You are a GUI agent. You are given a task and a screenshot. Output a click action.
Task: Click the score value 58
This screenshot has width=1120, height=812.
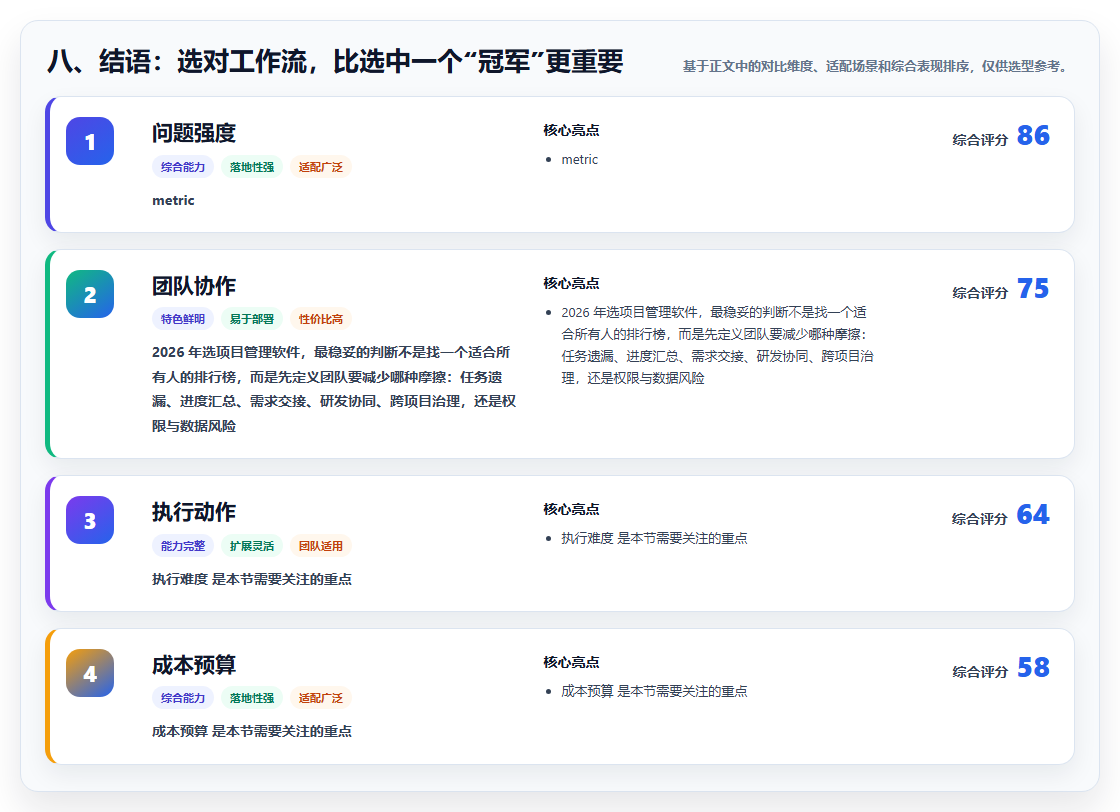click(x=1033, y=667)
